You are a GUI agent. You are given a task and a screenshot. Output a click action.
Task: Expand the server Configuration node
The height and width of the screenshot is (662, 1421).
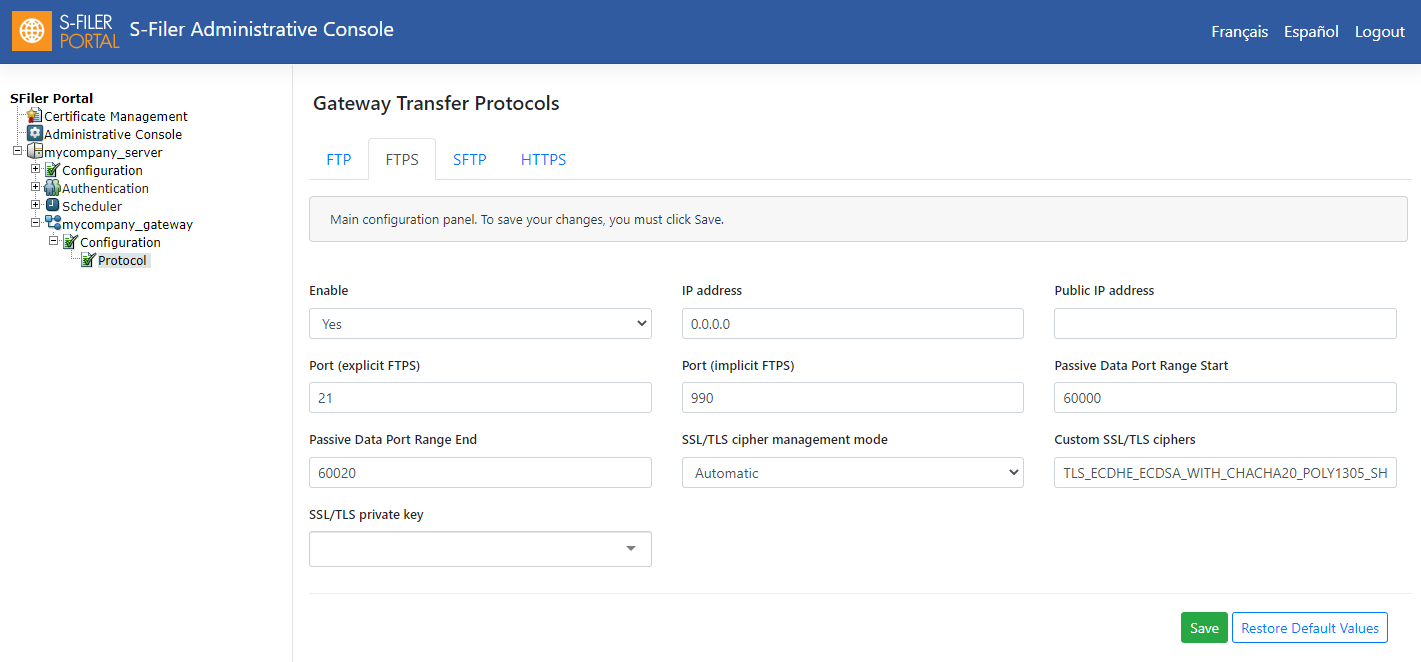click(36, 169)
